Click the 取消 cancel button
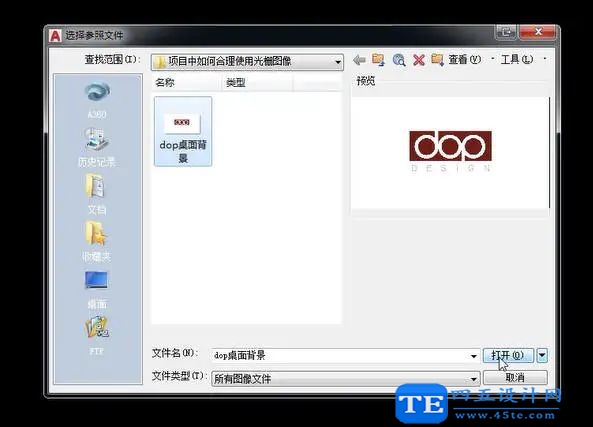The image size is (593, 427). coord(515,377)
